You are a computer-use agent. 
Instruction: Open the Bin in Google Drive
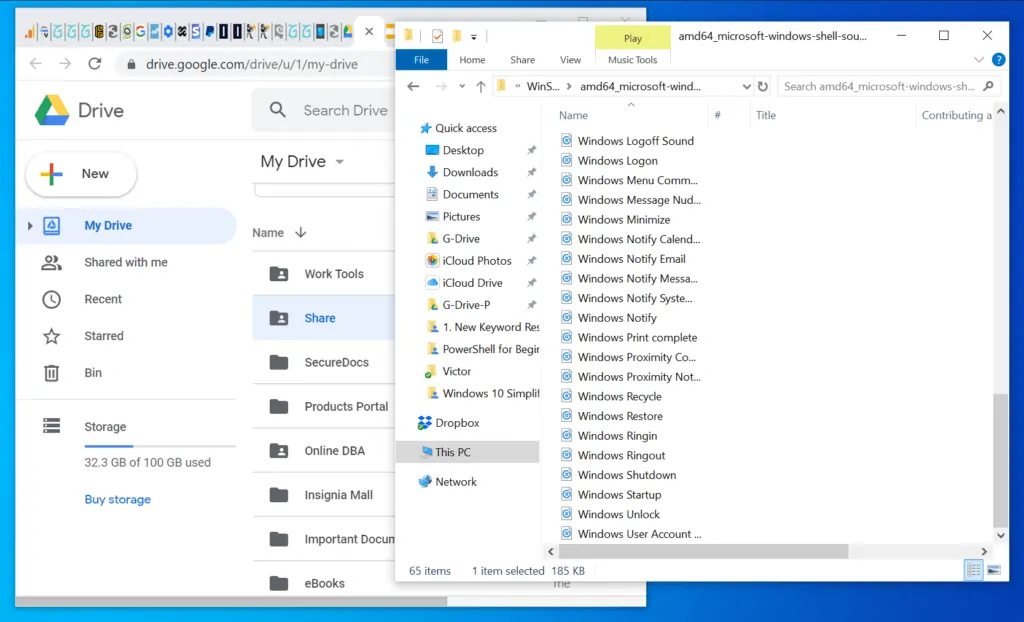point(93,372)
